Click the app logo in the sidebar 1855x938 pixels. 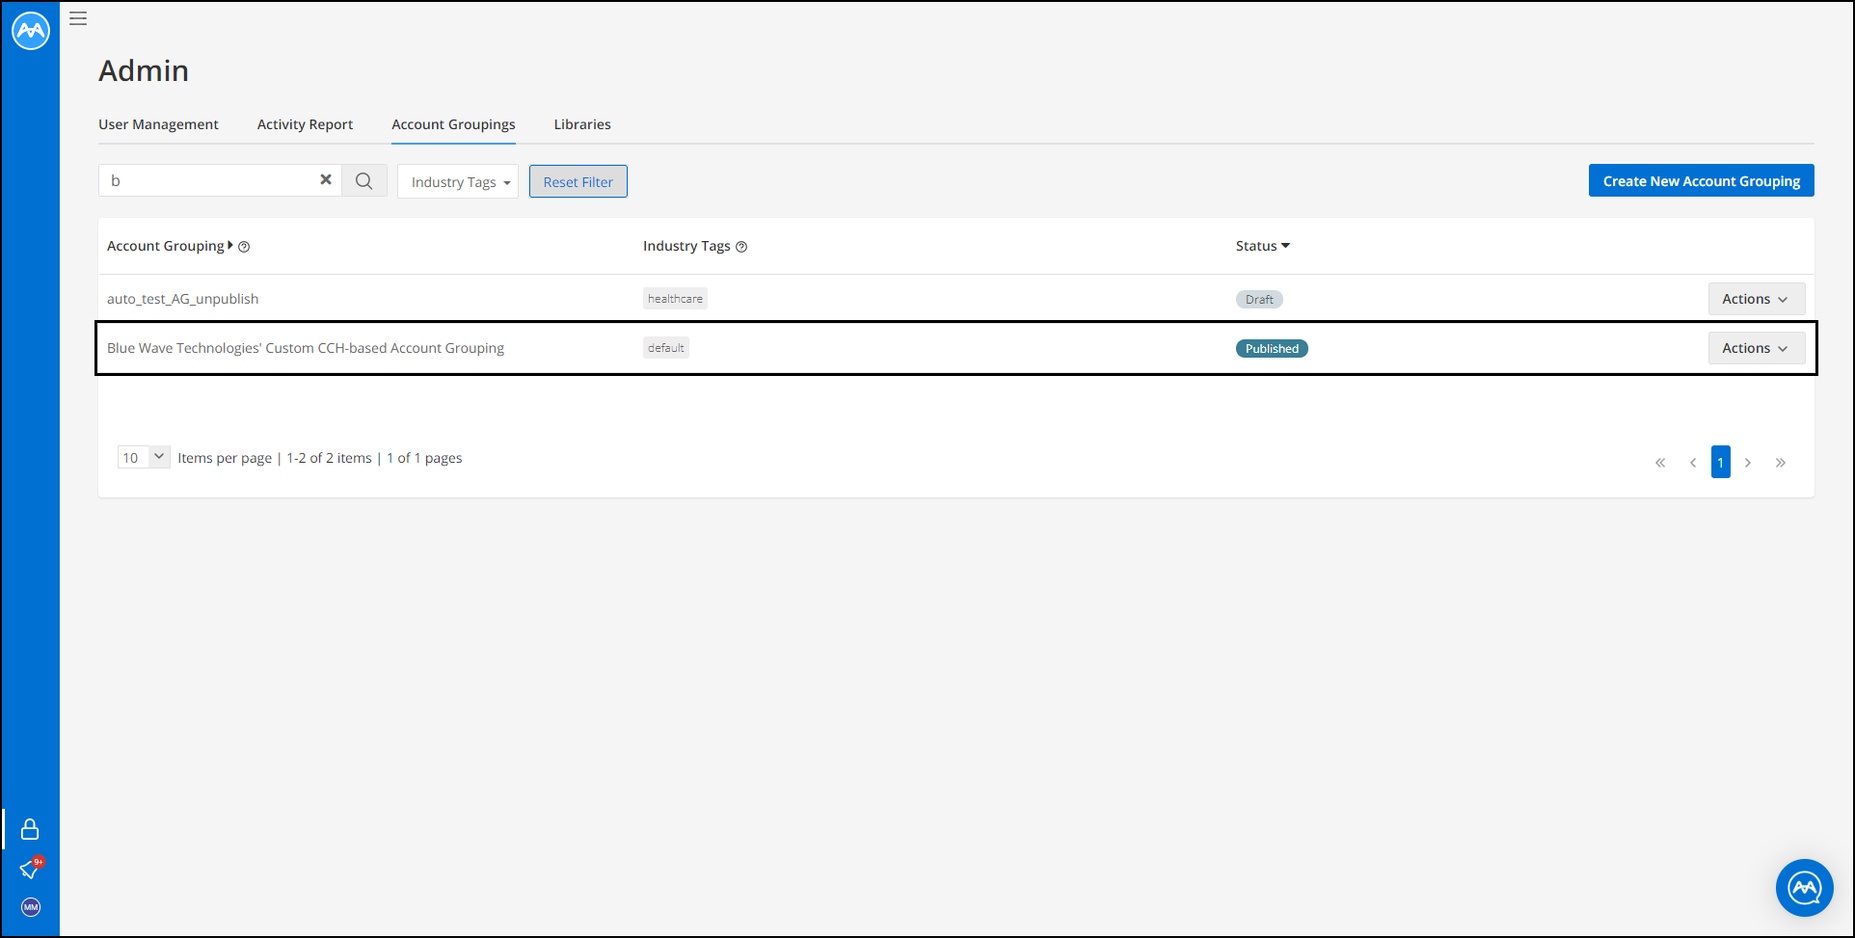click(31, 30)
